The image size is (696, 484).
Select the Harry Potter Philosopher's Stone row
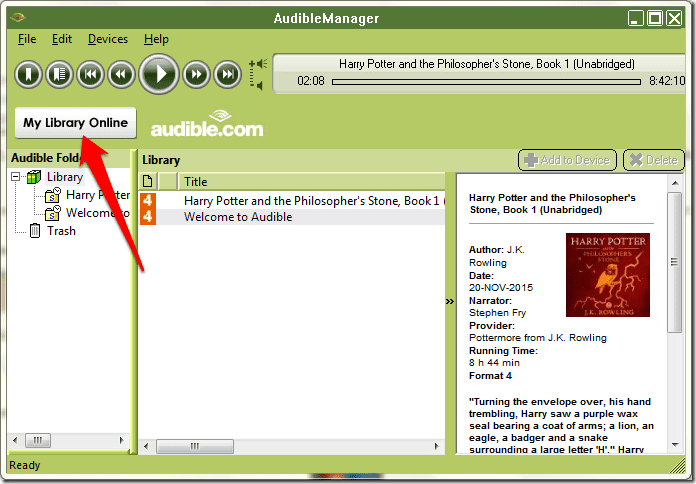coord(292,201)
